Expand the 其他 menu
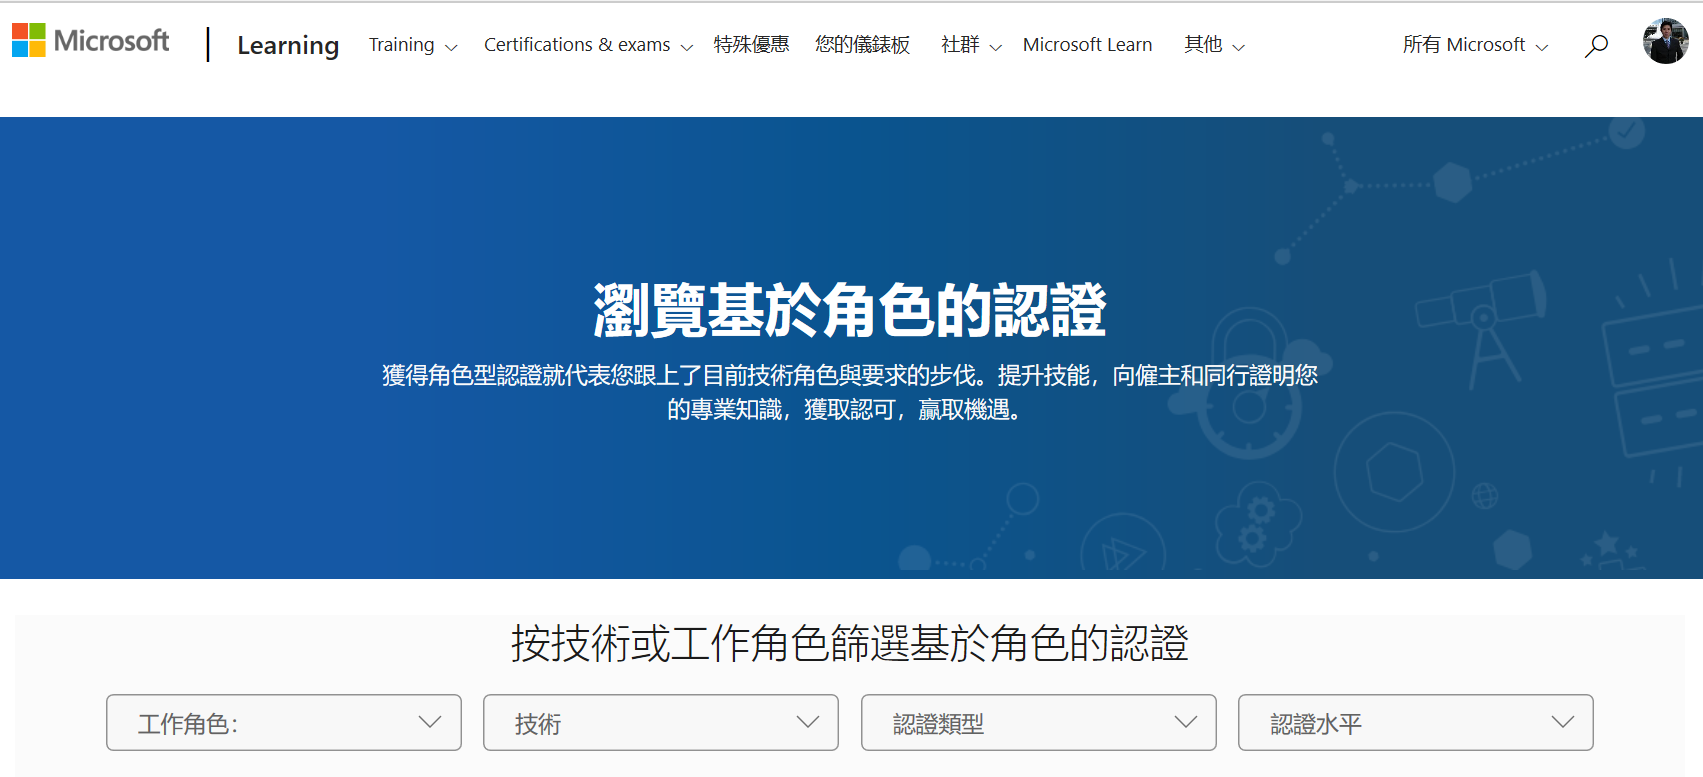Viewport: 1703px width, 777px height. point(1214,45)
